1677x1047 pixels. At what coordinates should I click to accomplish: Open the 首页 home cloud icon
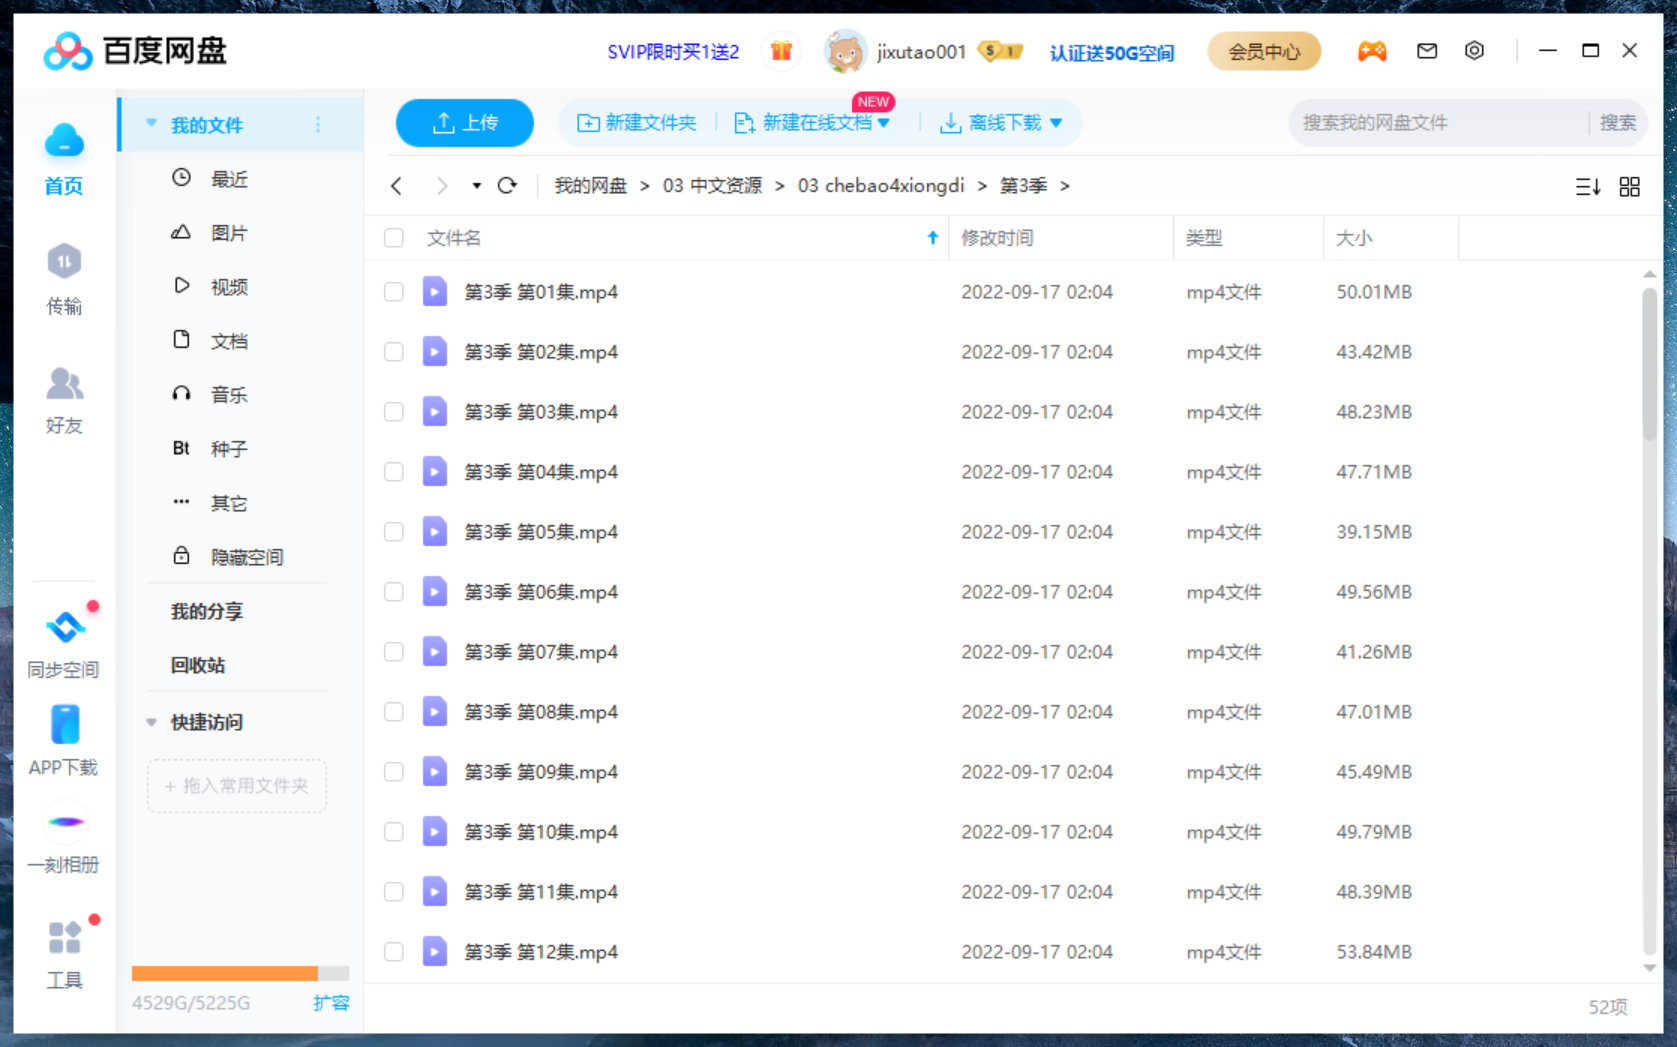[x=64, y=141]
